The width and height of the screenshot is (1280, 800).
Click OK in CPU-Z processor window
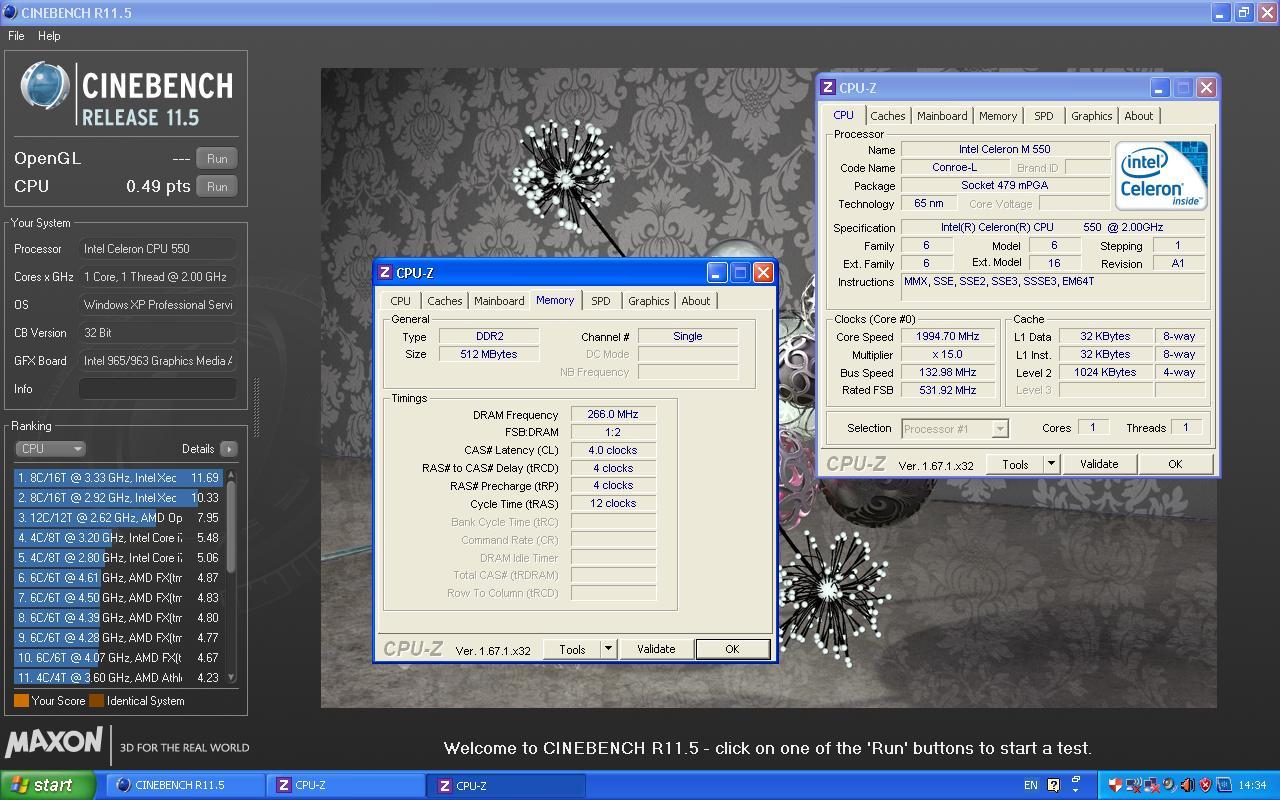(x=1175, y=464)
